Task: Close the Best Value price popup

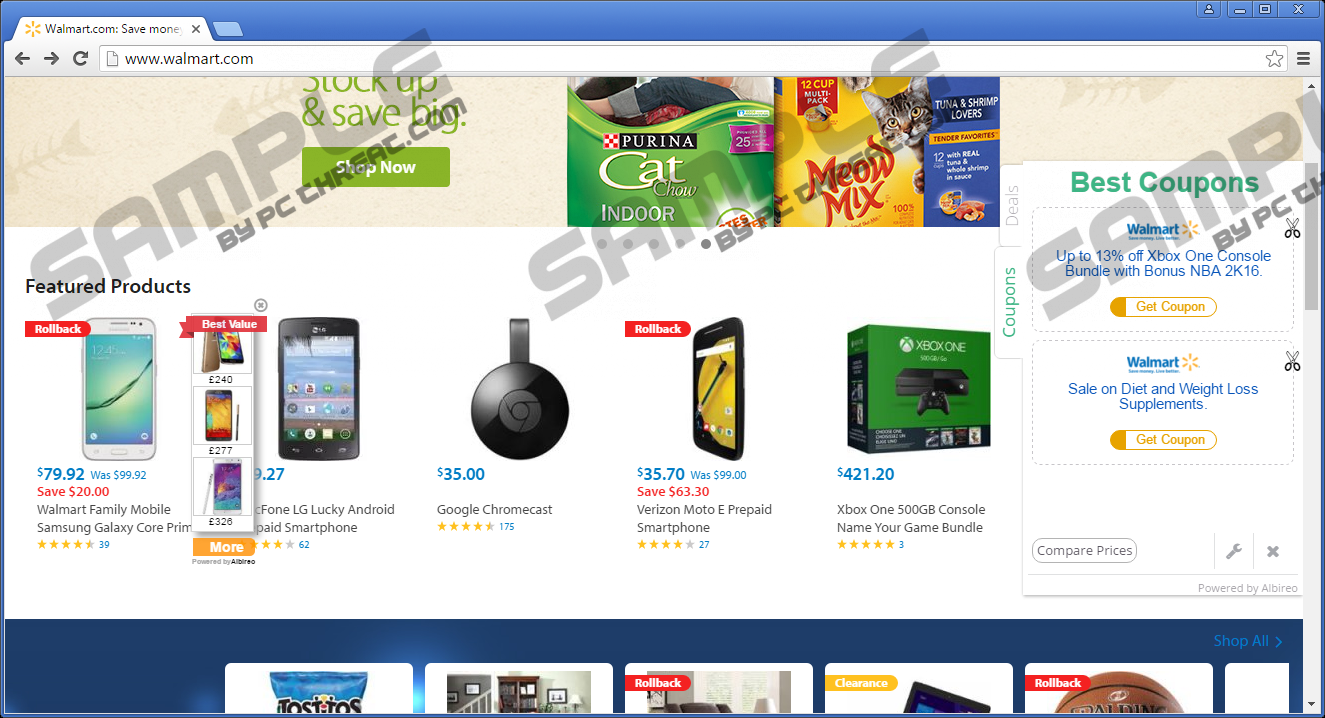Action: (261, 305)
